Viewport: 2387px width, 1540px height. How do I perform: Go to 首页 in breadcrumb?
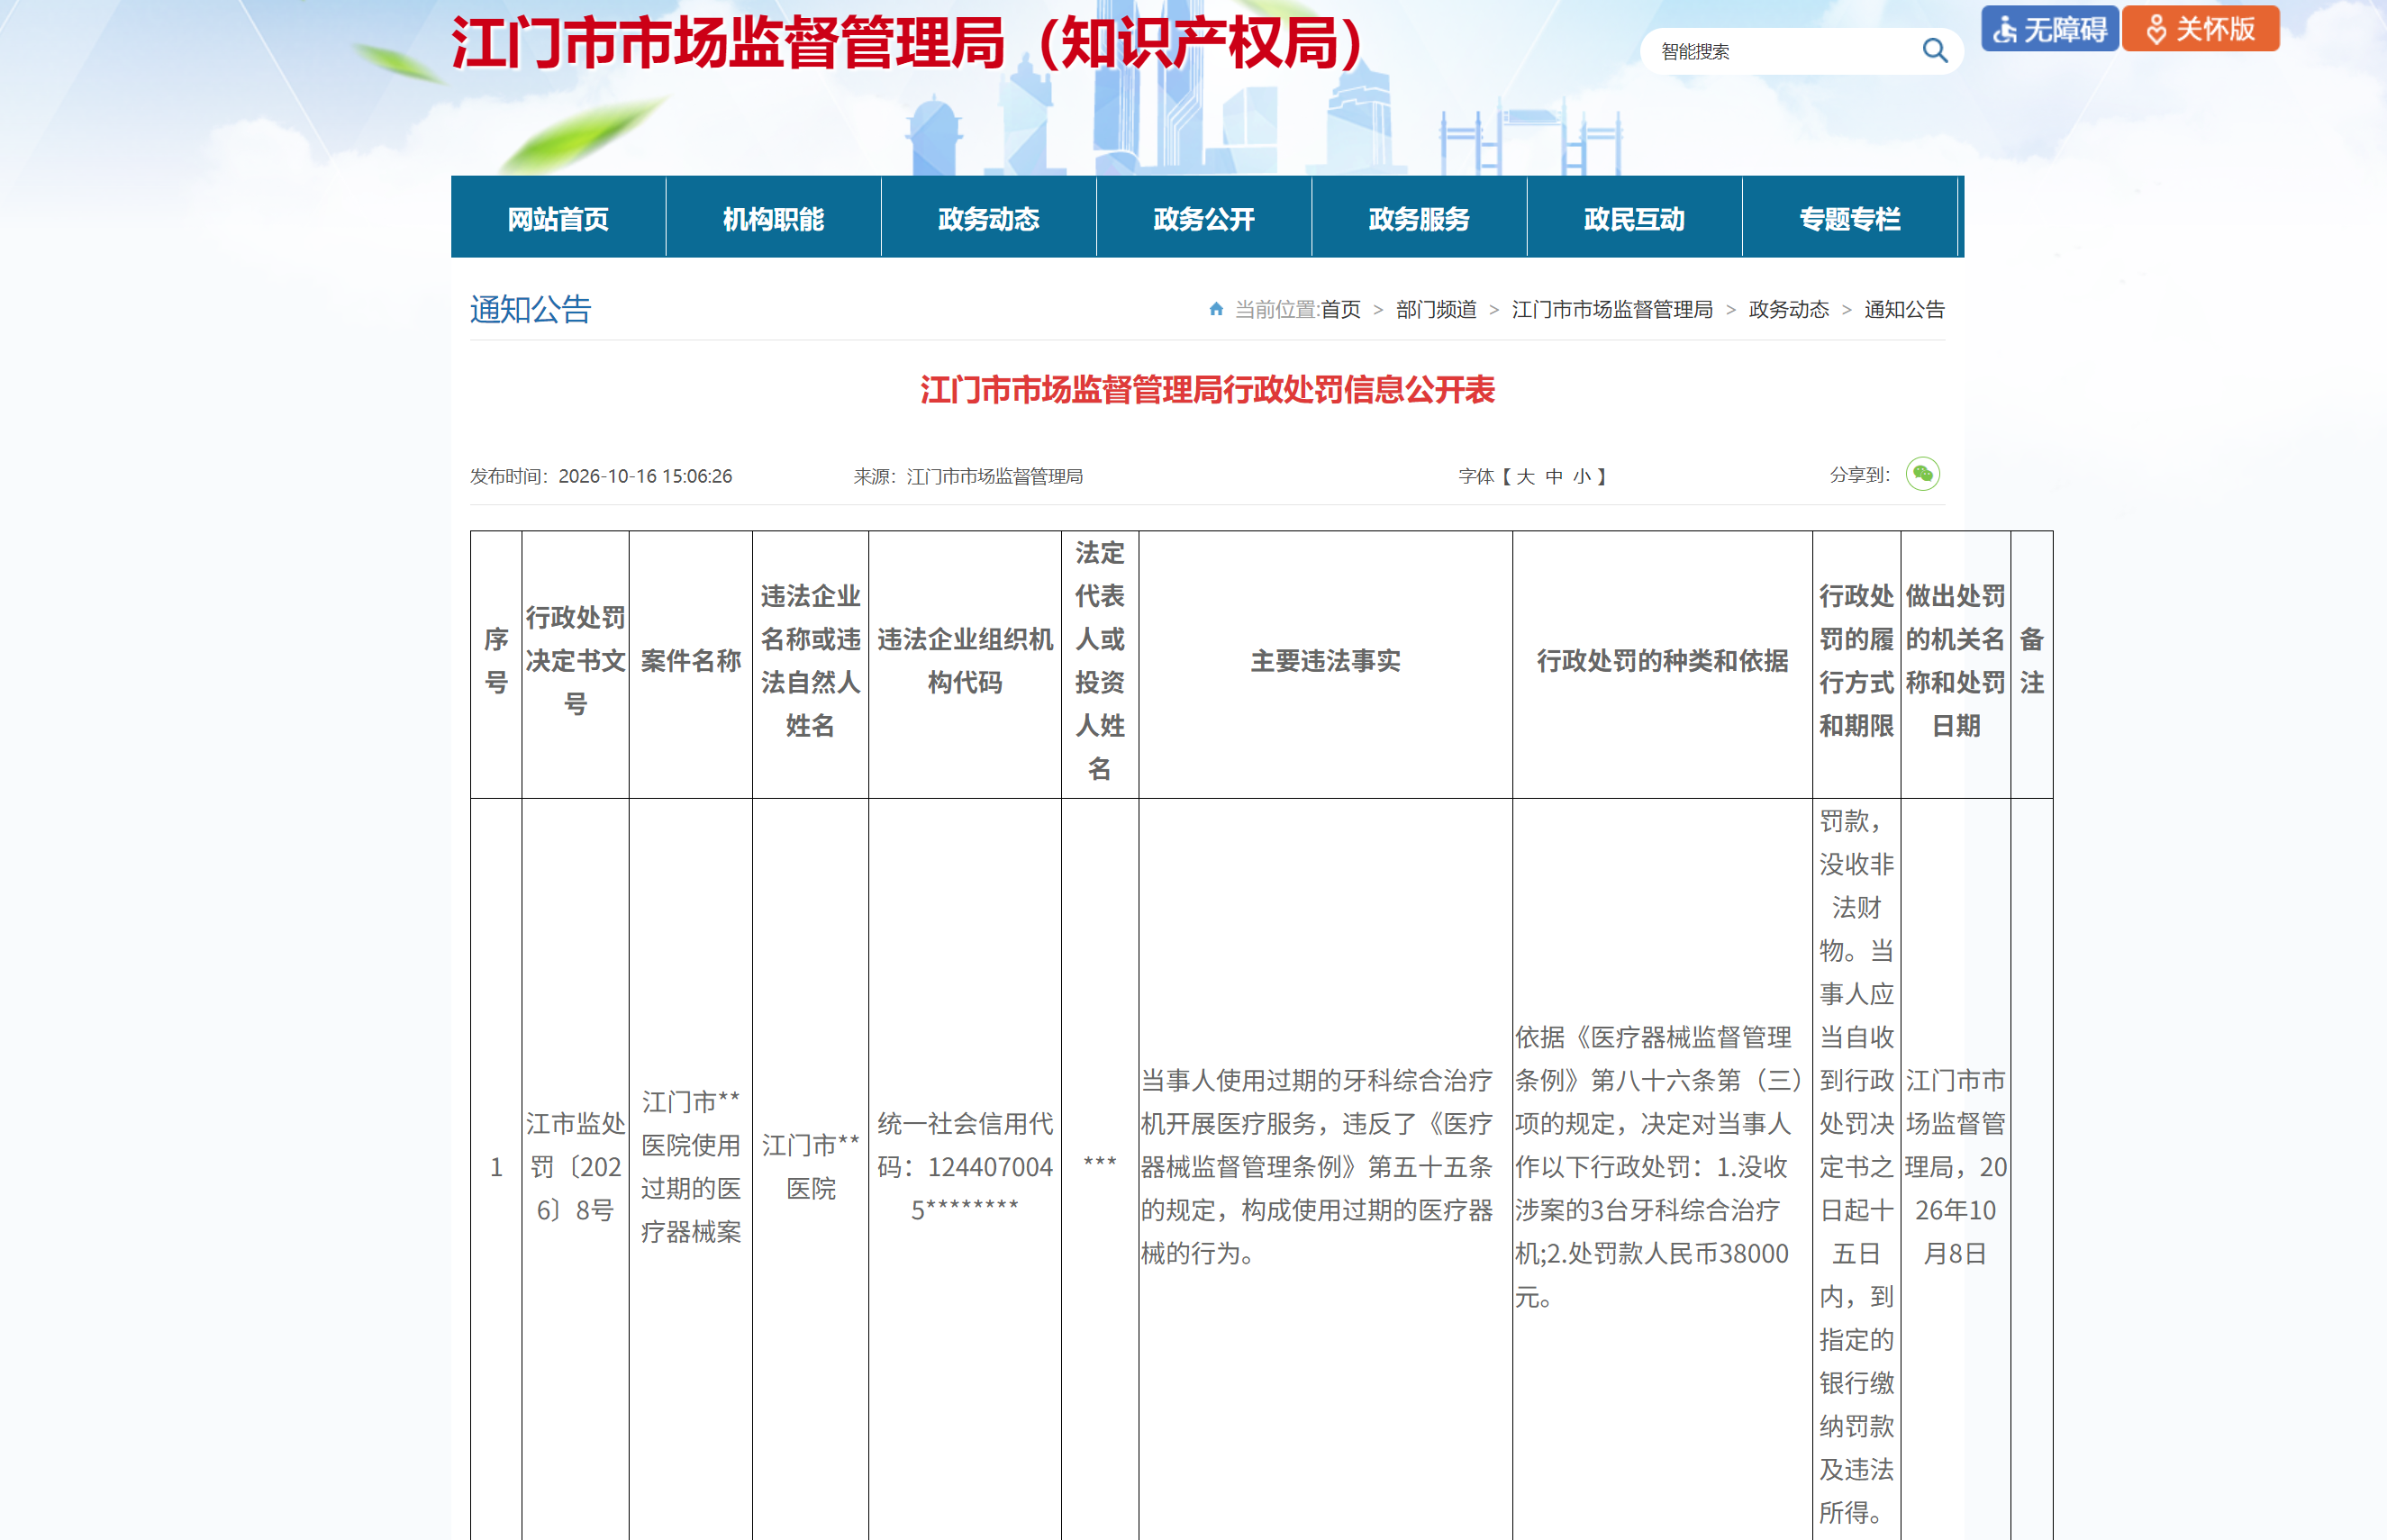coord(1340,310)
